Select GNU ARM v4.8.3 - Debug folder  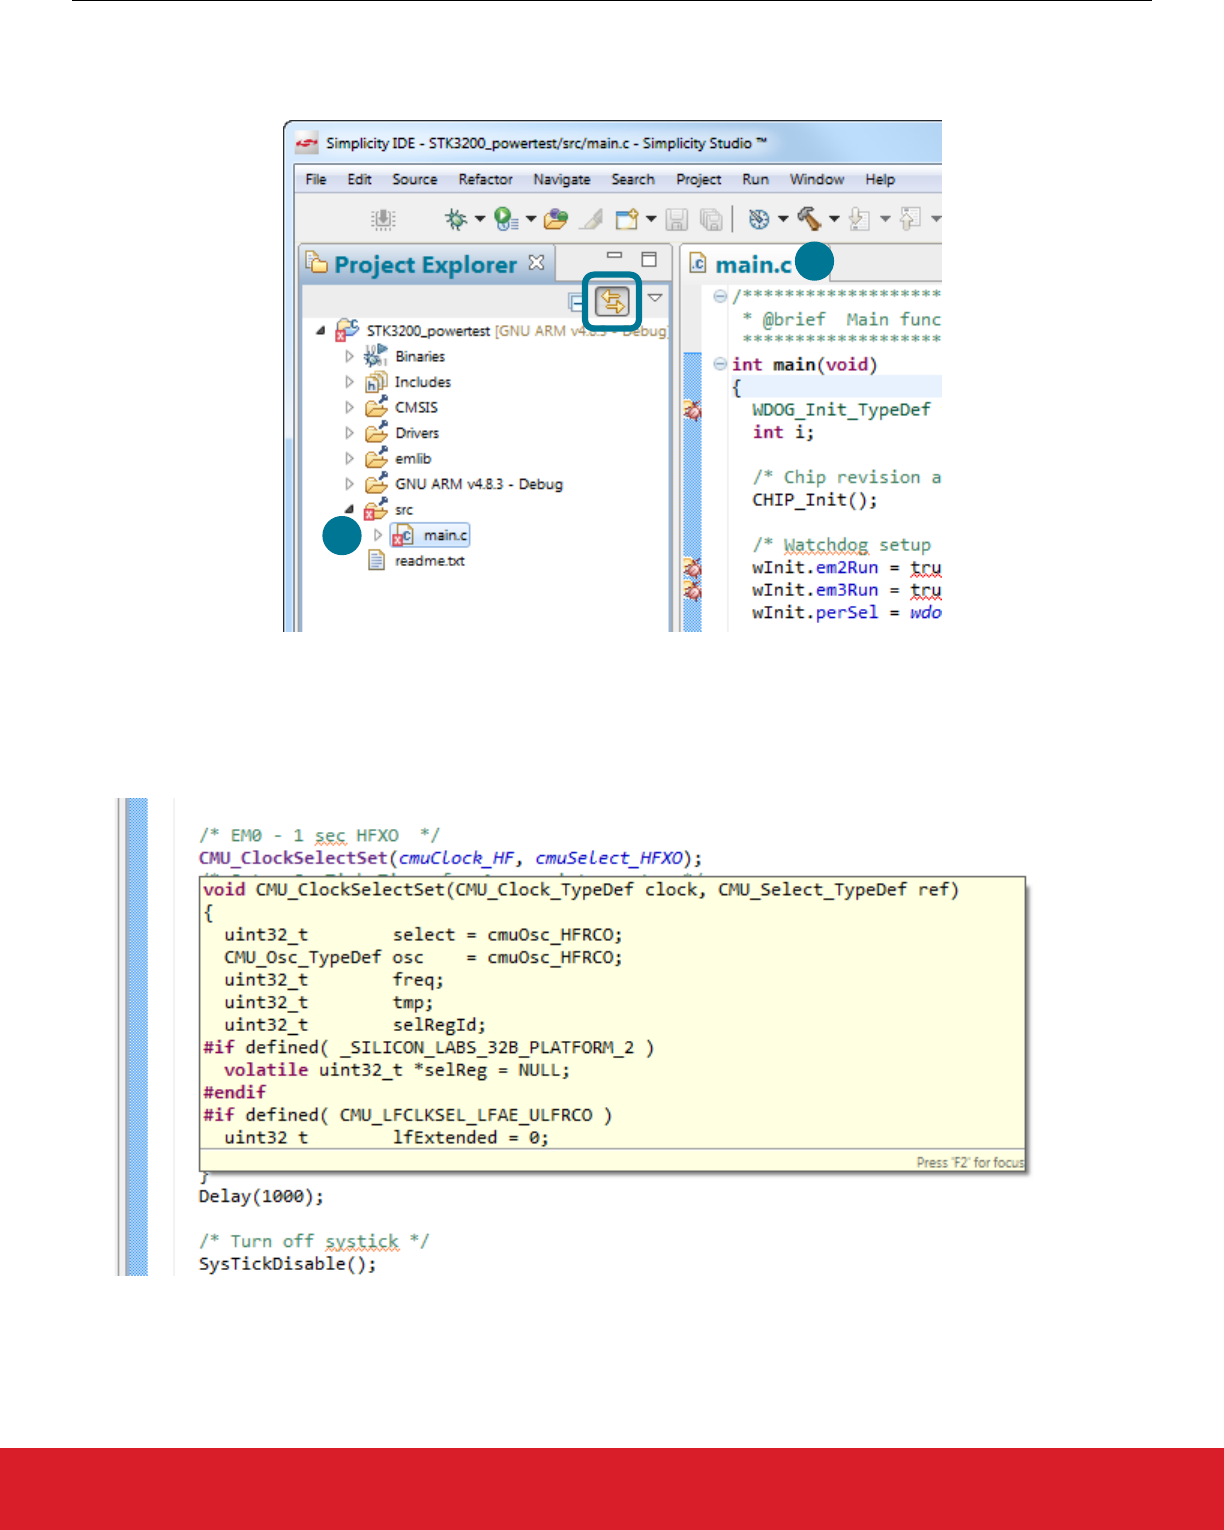coord(479,484)
